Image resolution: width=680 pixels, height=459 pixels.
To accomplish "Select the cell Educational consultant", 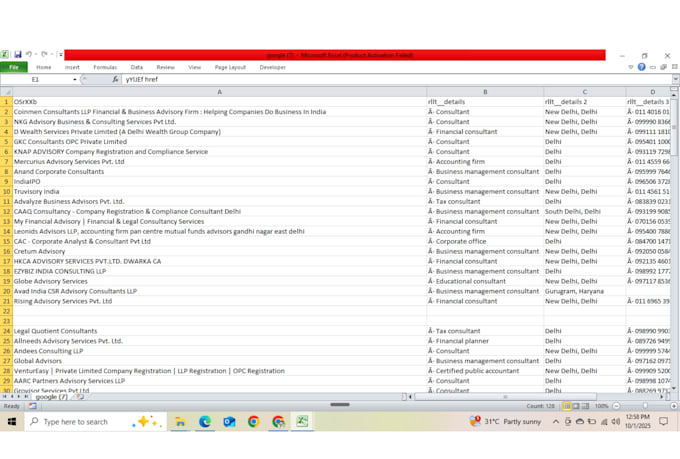I will tap(485, 282).
